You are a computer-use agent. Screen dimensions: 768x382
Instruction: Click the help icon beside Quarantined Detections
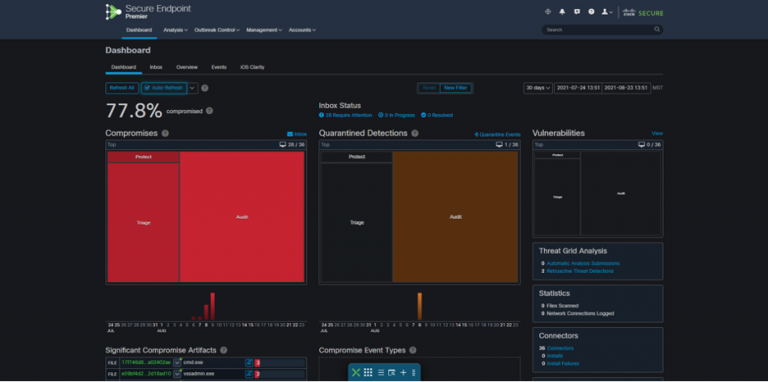point(415,133)
